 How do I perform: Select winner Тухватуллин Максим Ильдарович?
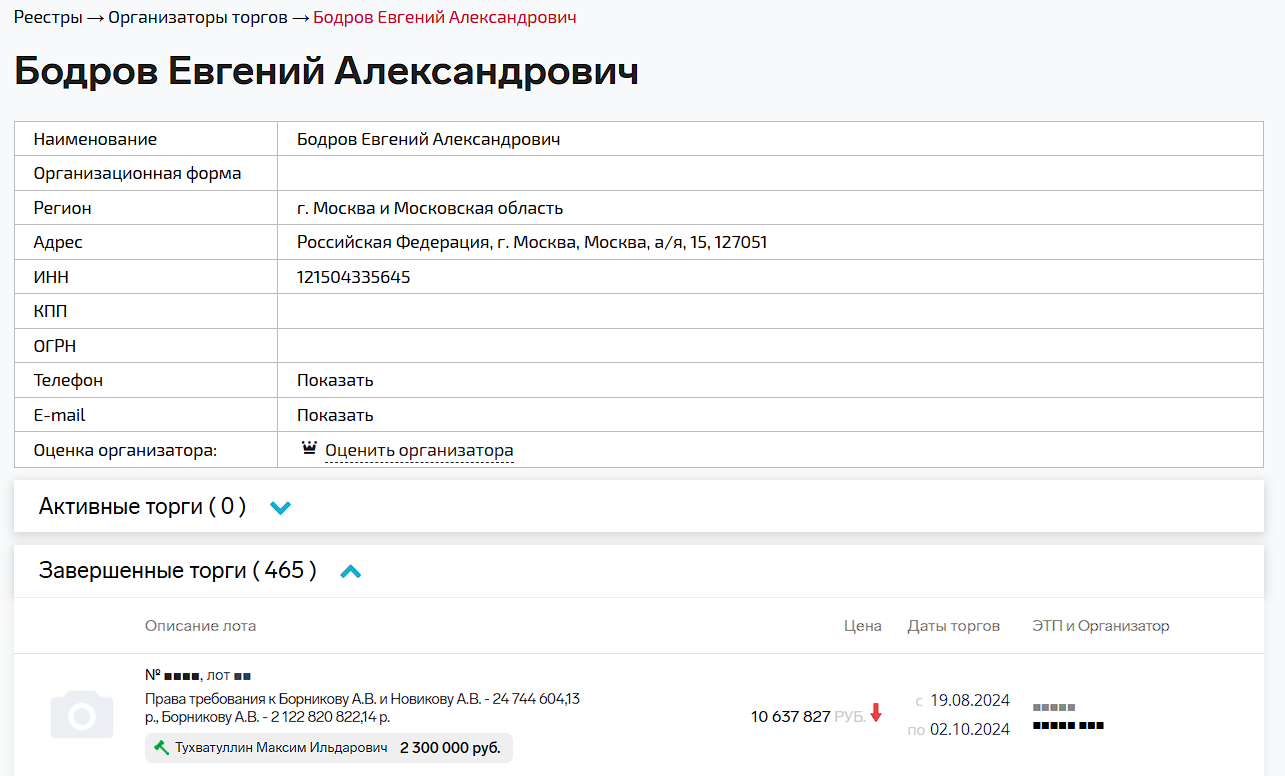[281, 747]
